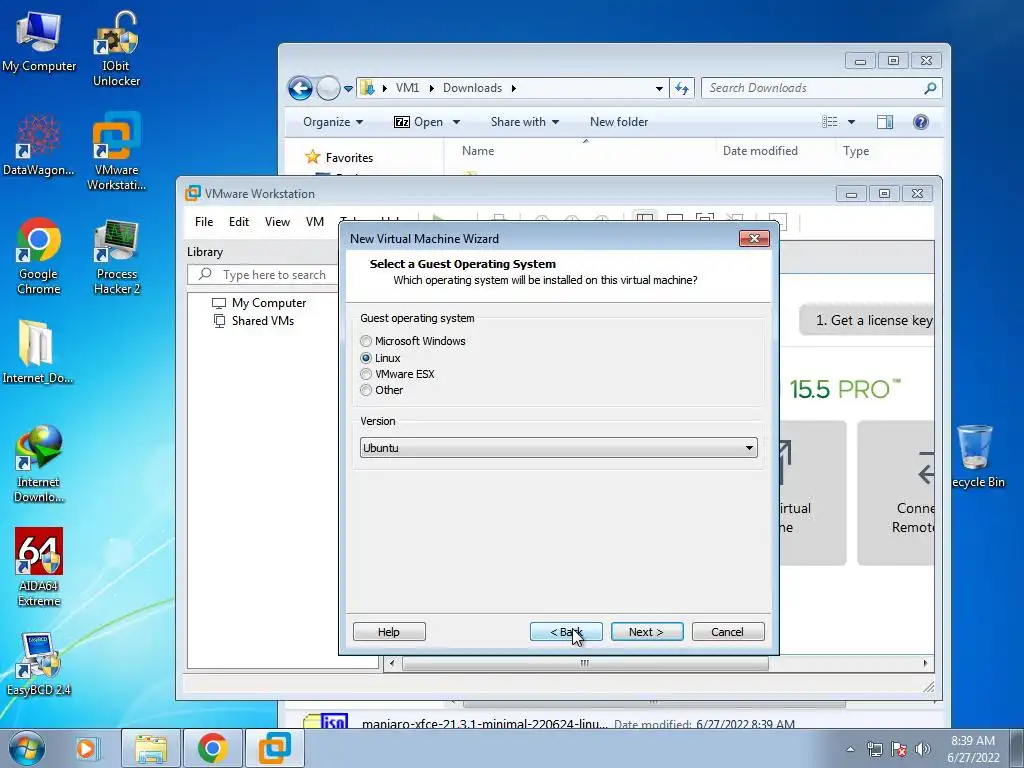Open Process Hacker 2 desktop icon

coord(116,257)
